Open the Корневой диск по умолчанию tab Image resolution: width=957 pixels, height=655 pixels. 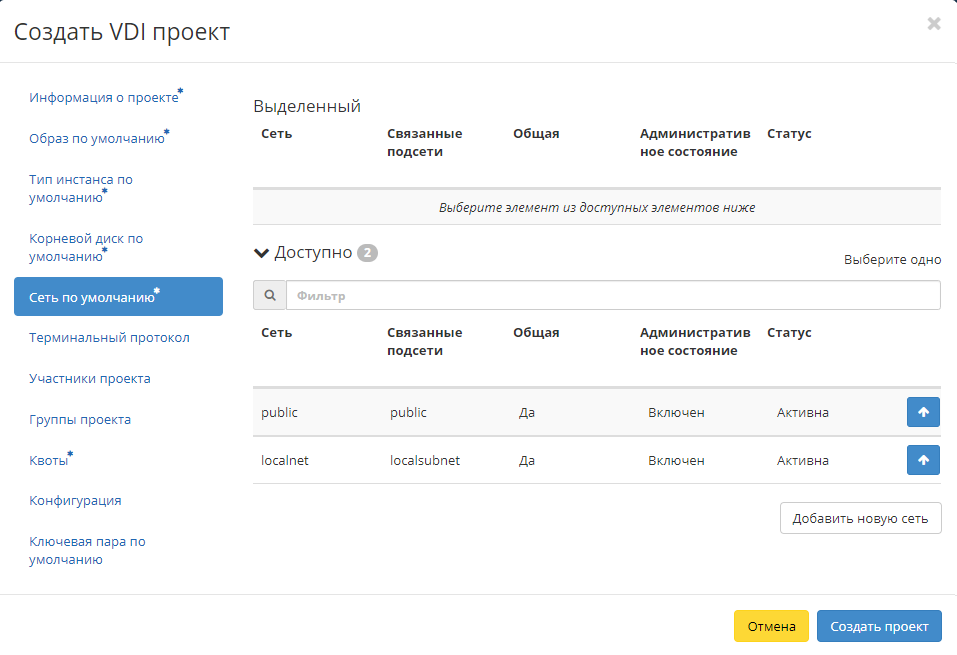click(x=86, y=247)
